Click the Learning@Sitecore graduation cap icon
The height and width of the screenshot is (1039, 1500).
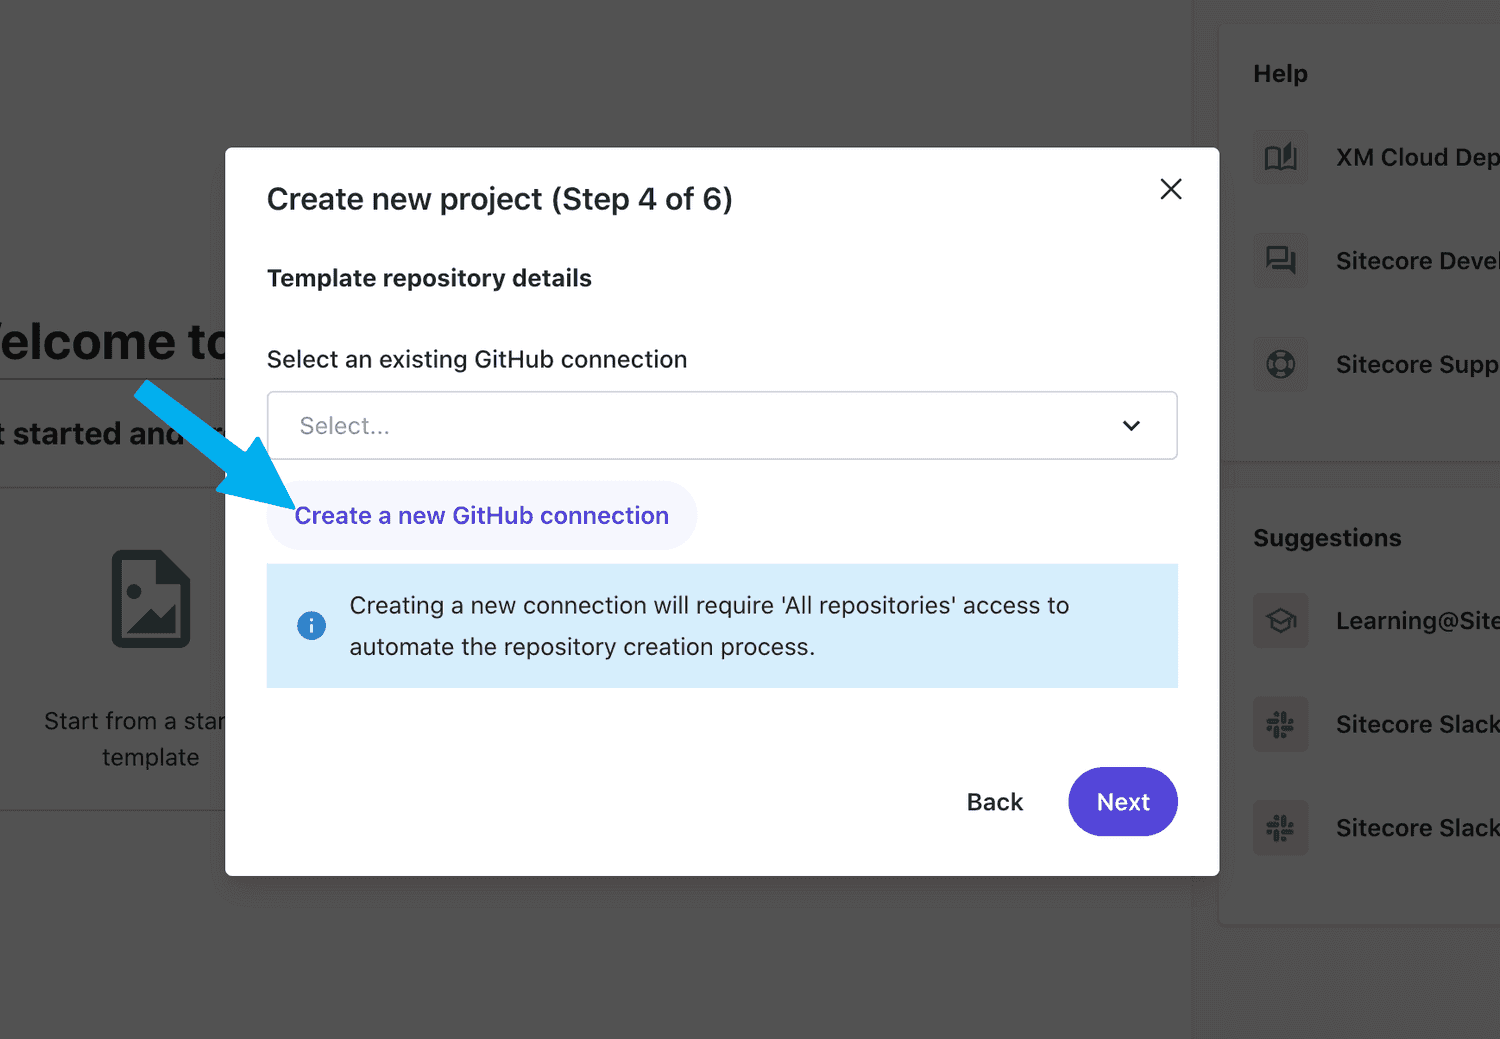tap(1280, 621)
